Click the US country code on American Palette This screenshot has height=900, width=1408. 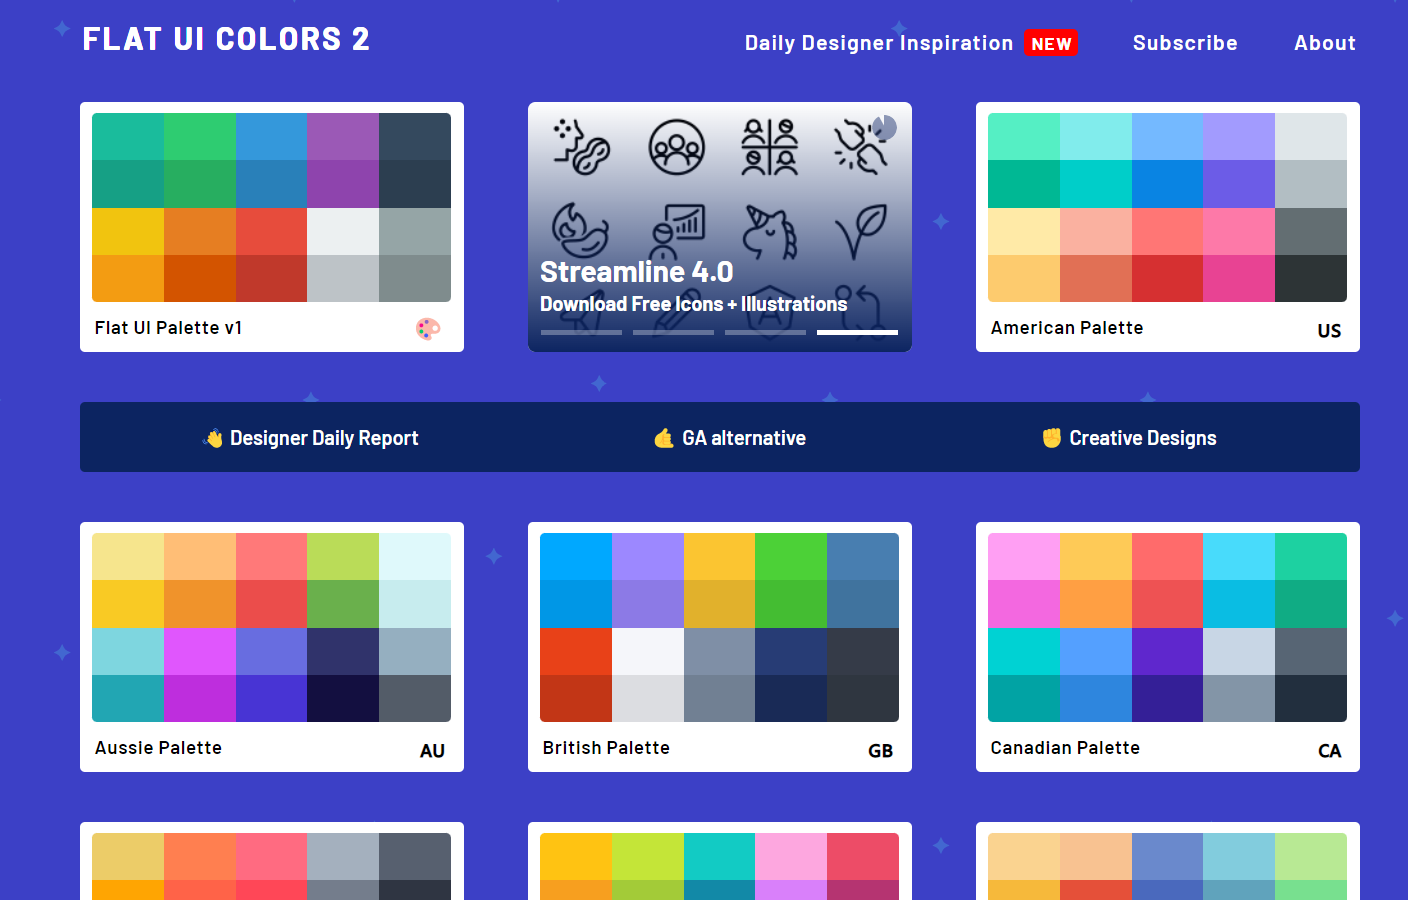[x=1329, y=331]
